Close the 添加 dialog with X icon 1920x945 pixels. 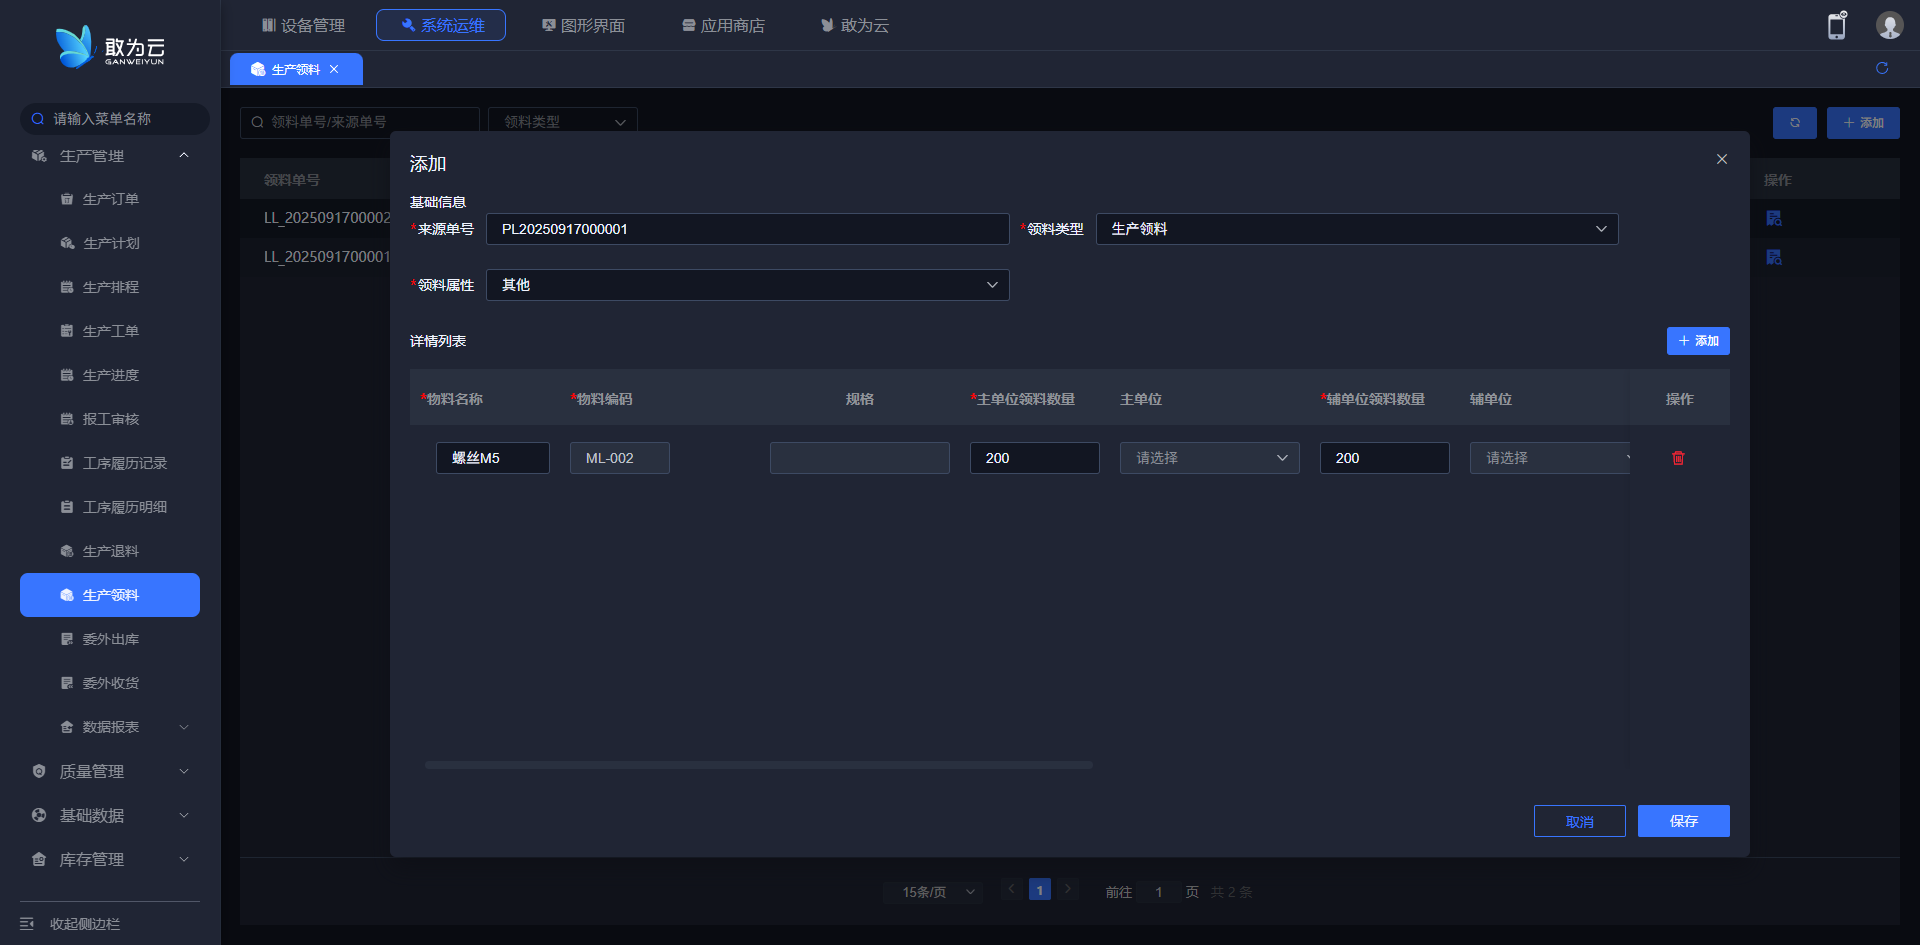[x=1721, y=159]
